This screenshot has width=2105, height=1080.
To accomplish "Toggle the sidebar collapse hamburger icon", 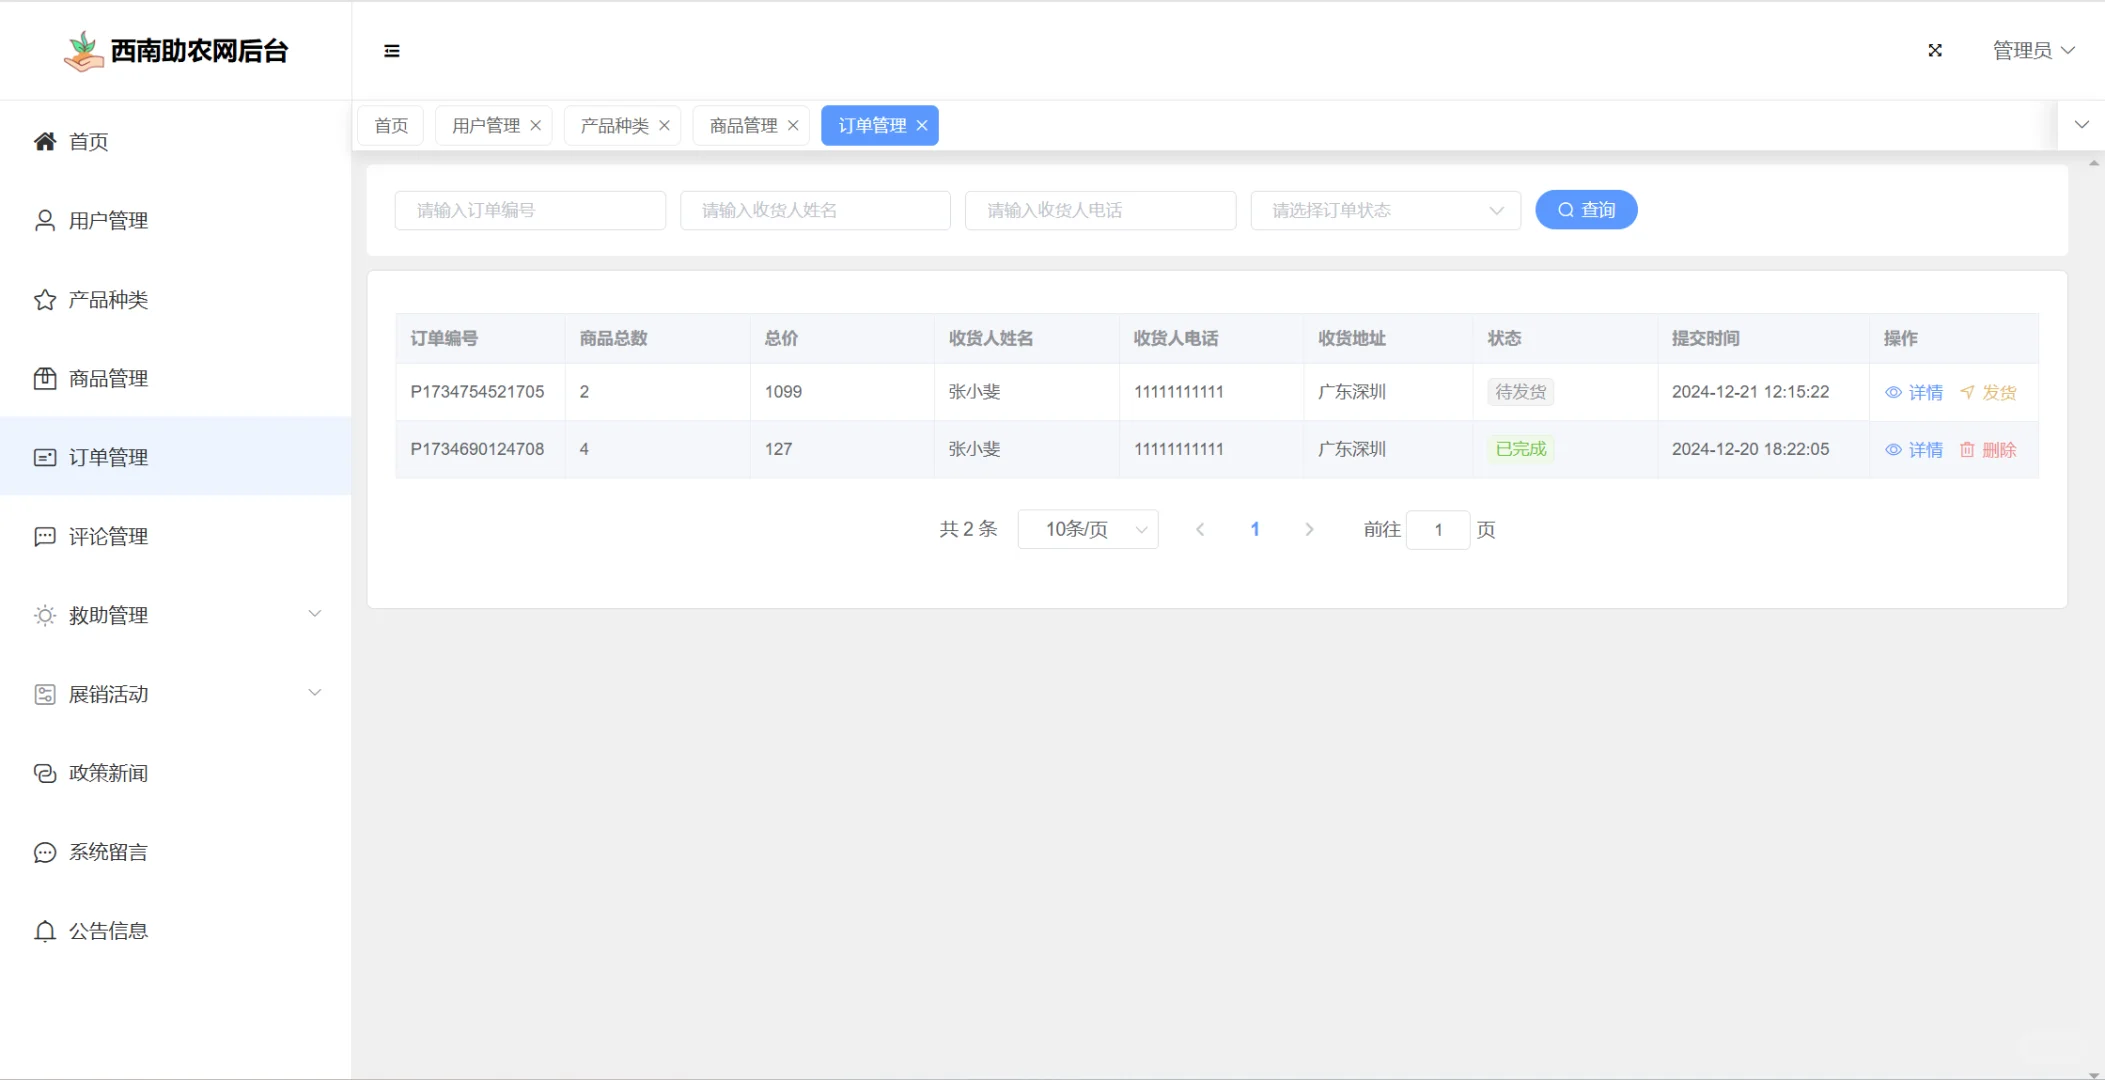I will point(391,50).
